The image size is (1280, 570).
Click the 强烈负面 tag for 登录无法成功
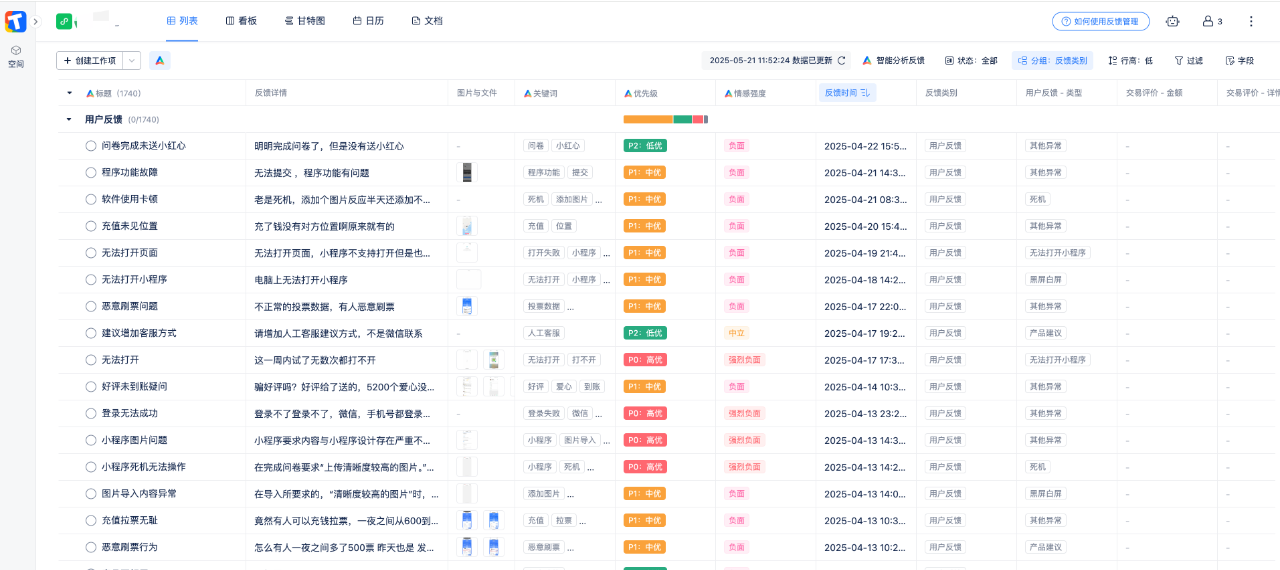745,413
